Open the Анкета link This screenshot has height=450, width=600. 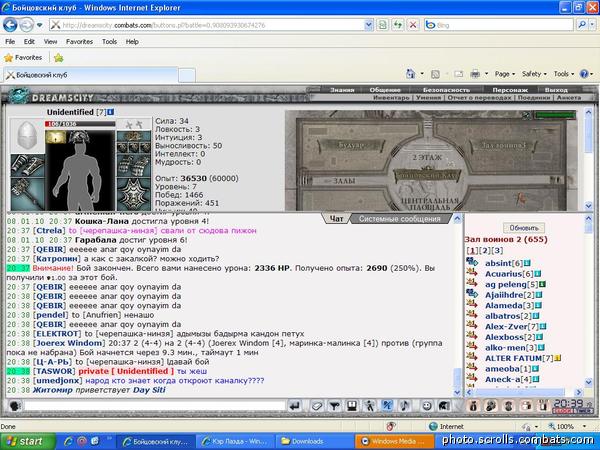(x=569, y=98)
